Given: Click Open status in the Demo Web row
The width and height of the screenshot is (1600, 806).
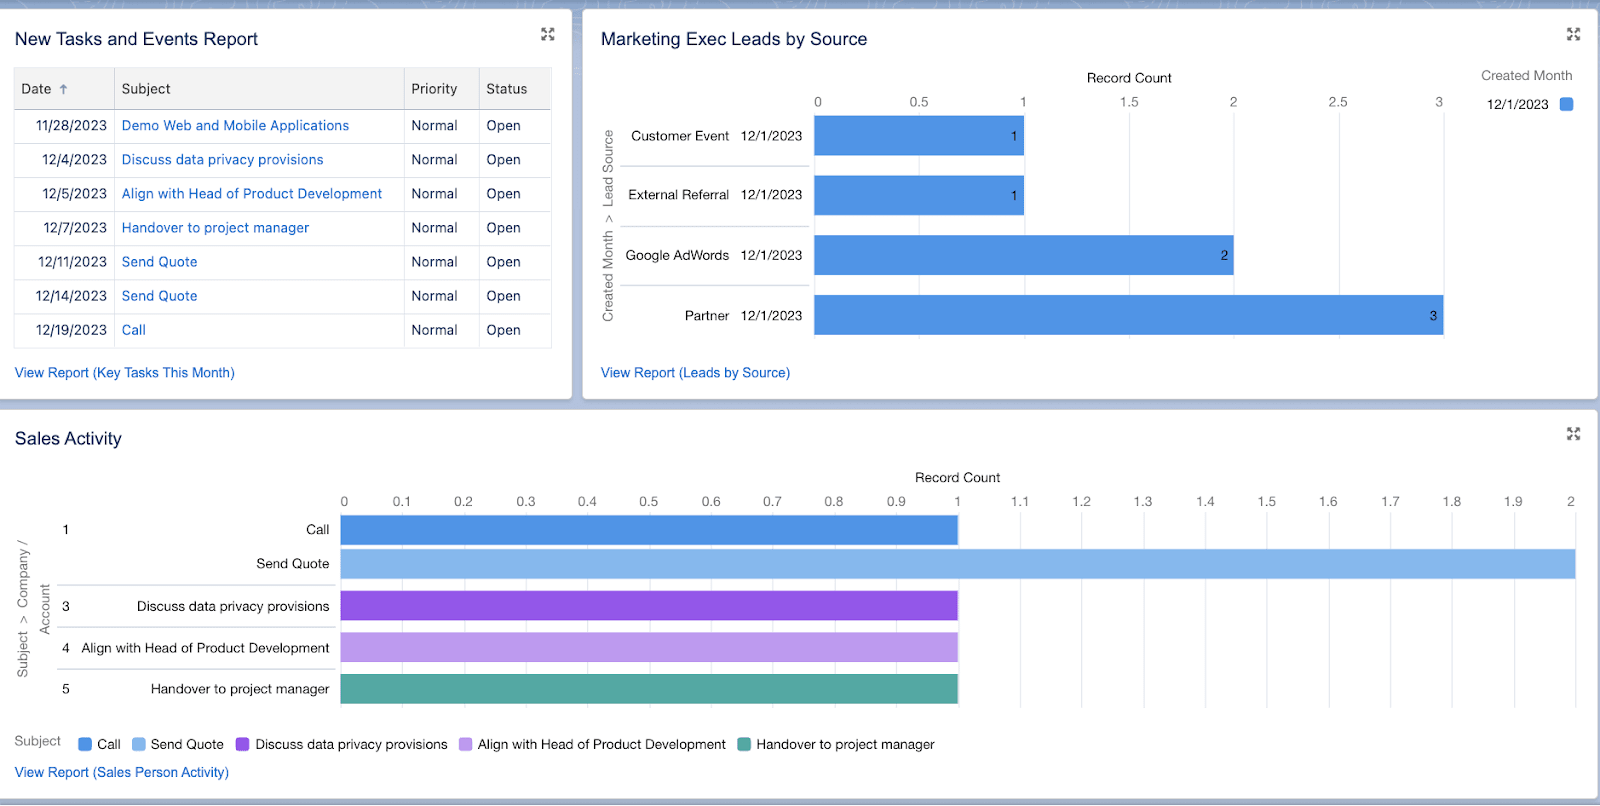Looking at the screenshot, I should [x=503, y=126].
